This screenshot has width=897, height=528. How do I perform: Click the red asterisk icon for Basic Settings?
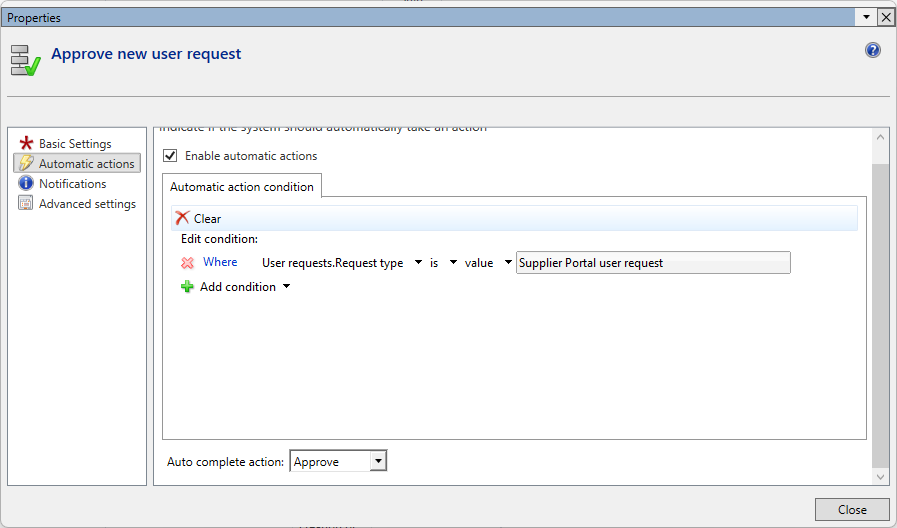(26, 143)
